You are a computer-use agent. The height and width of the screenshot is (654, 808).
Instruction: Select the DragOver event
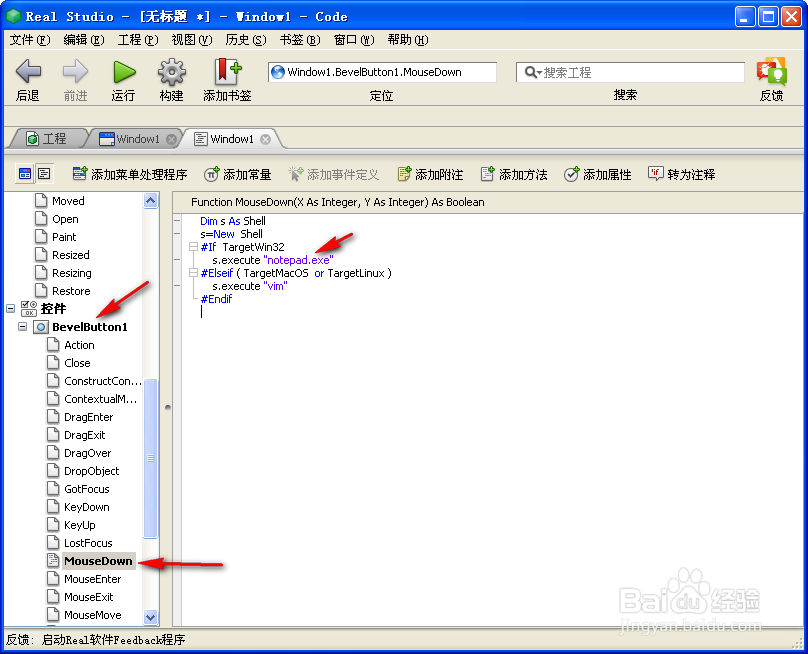tap(88, 454)
